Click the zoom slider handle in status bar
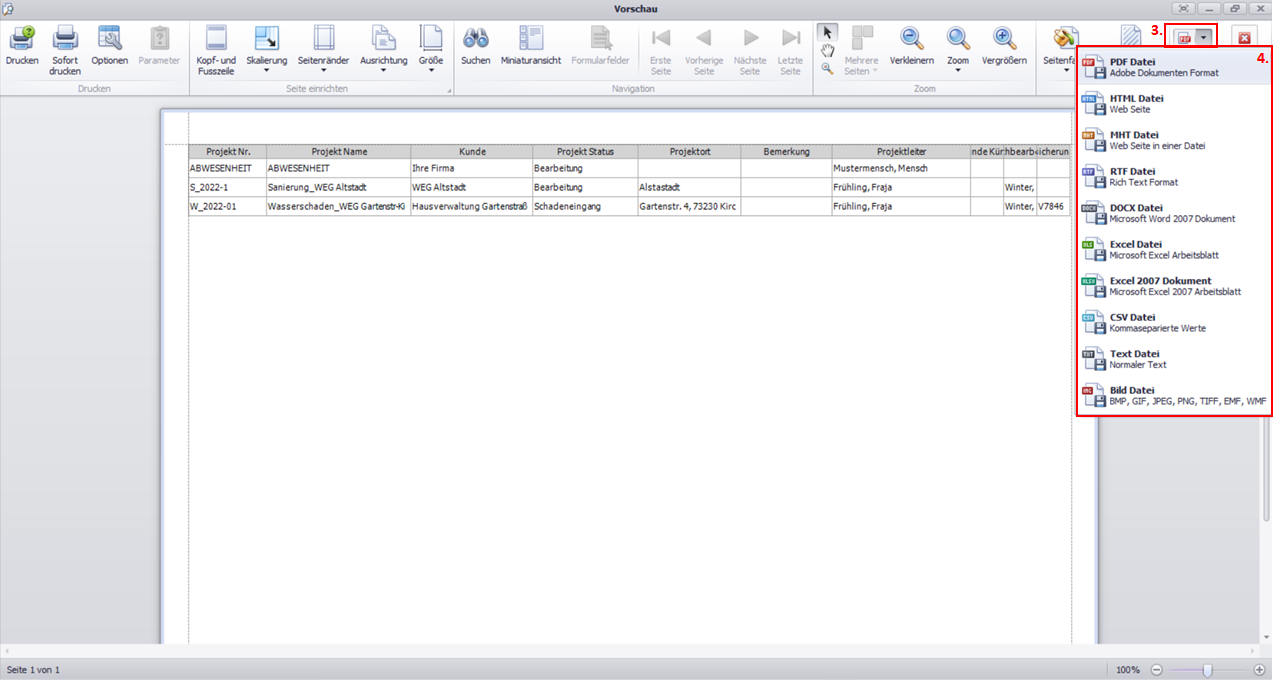 click(x=1208, y=670)
